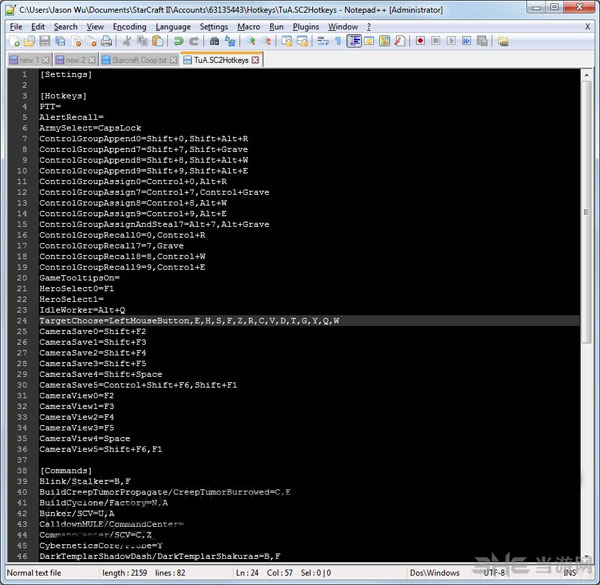The height and width of the screenshot is (585, 600).
Task: Click the last toolbar icon after the macro buttons
Action: click(503, 41)
